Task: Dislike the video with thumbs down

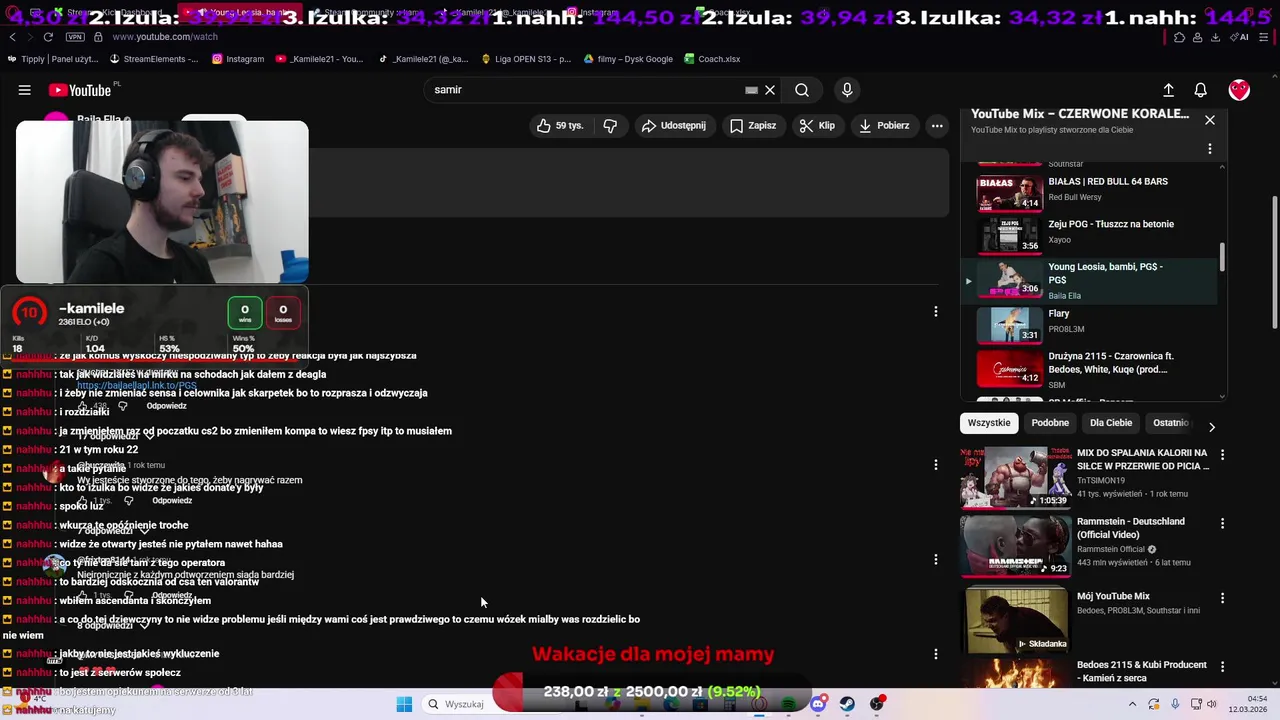Action: 610,126
